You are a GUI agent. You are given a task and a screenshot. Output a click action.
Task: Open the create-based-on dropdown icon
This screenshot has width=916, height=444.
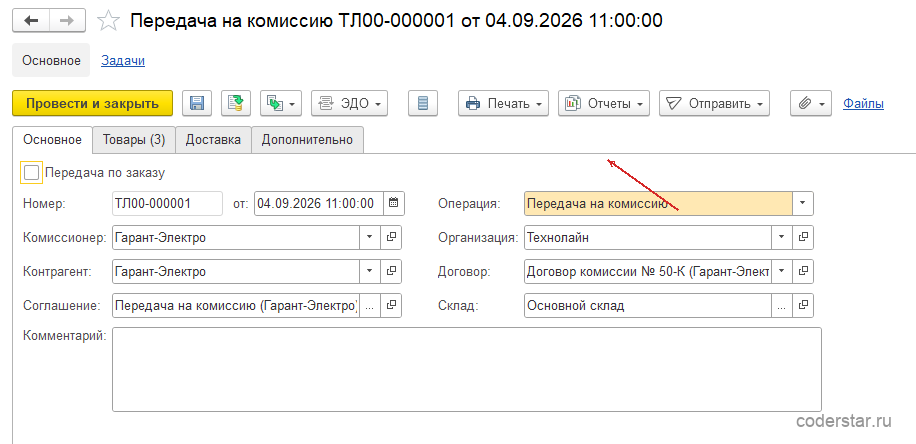pyautogui.click(x=280, y=104)
